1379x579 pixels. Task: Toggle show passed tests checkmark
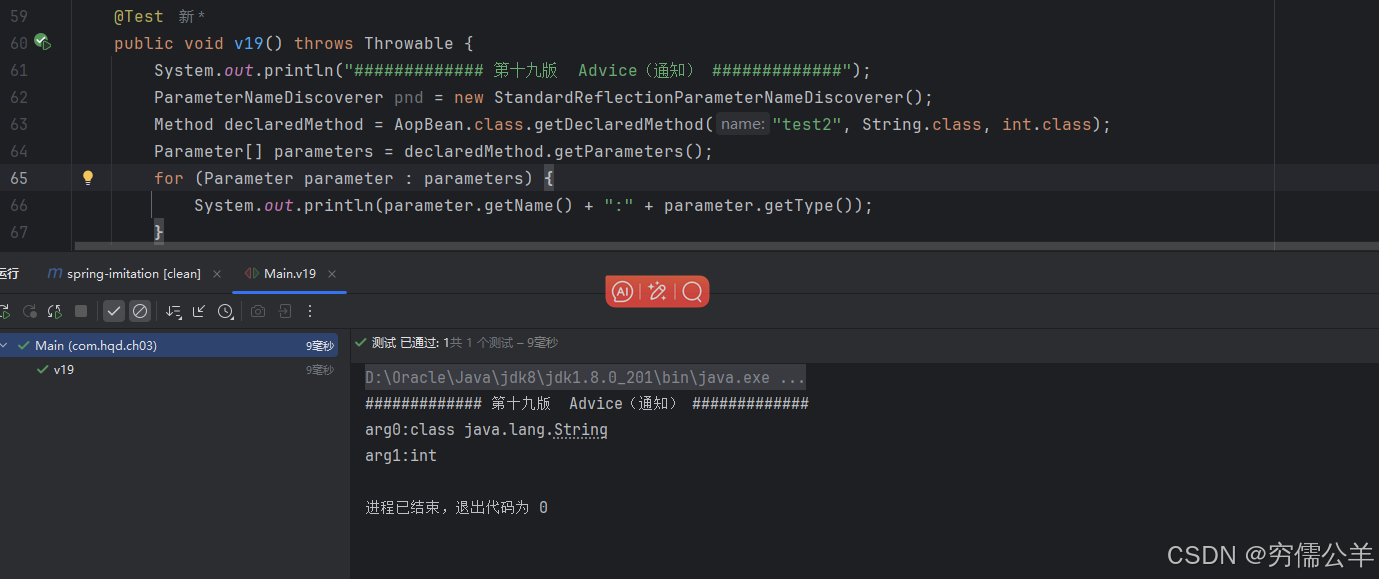(x=114, y=311)
